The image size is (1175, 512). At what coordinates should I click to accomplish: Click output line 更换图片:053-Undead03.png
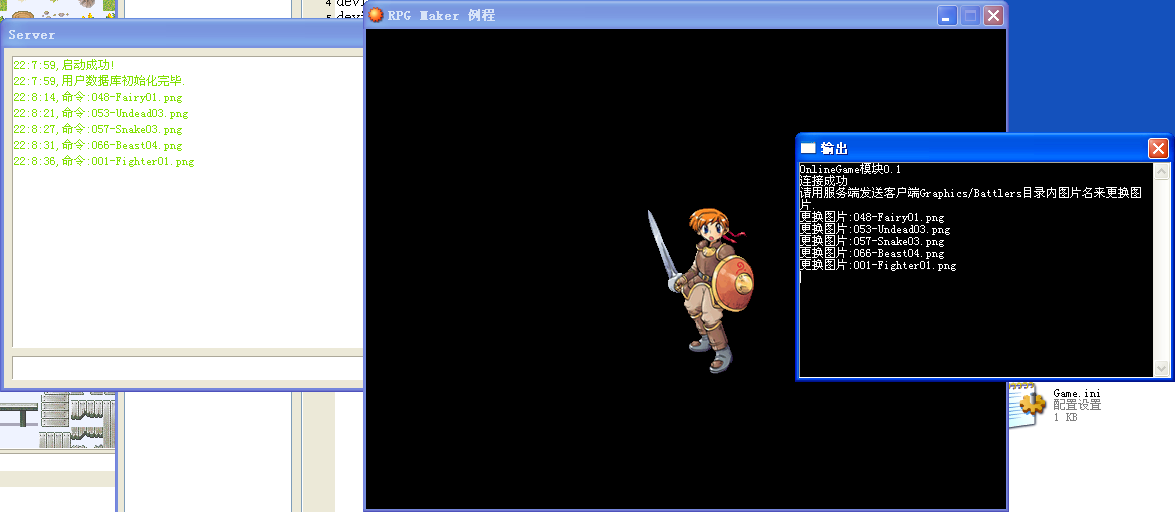click(875, 229)
